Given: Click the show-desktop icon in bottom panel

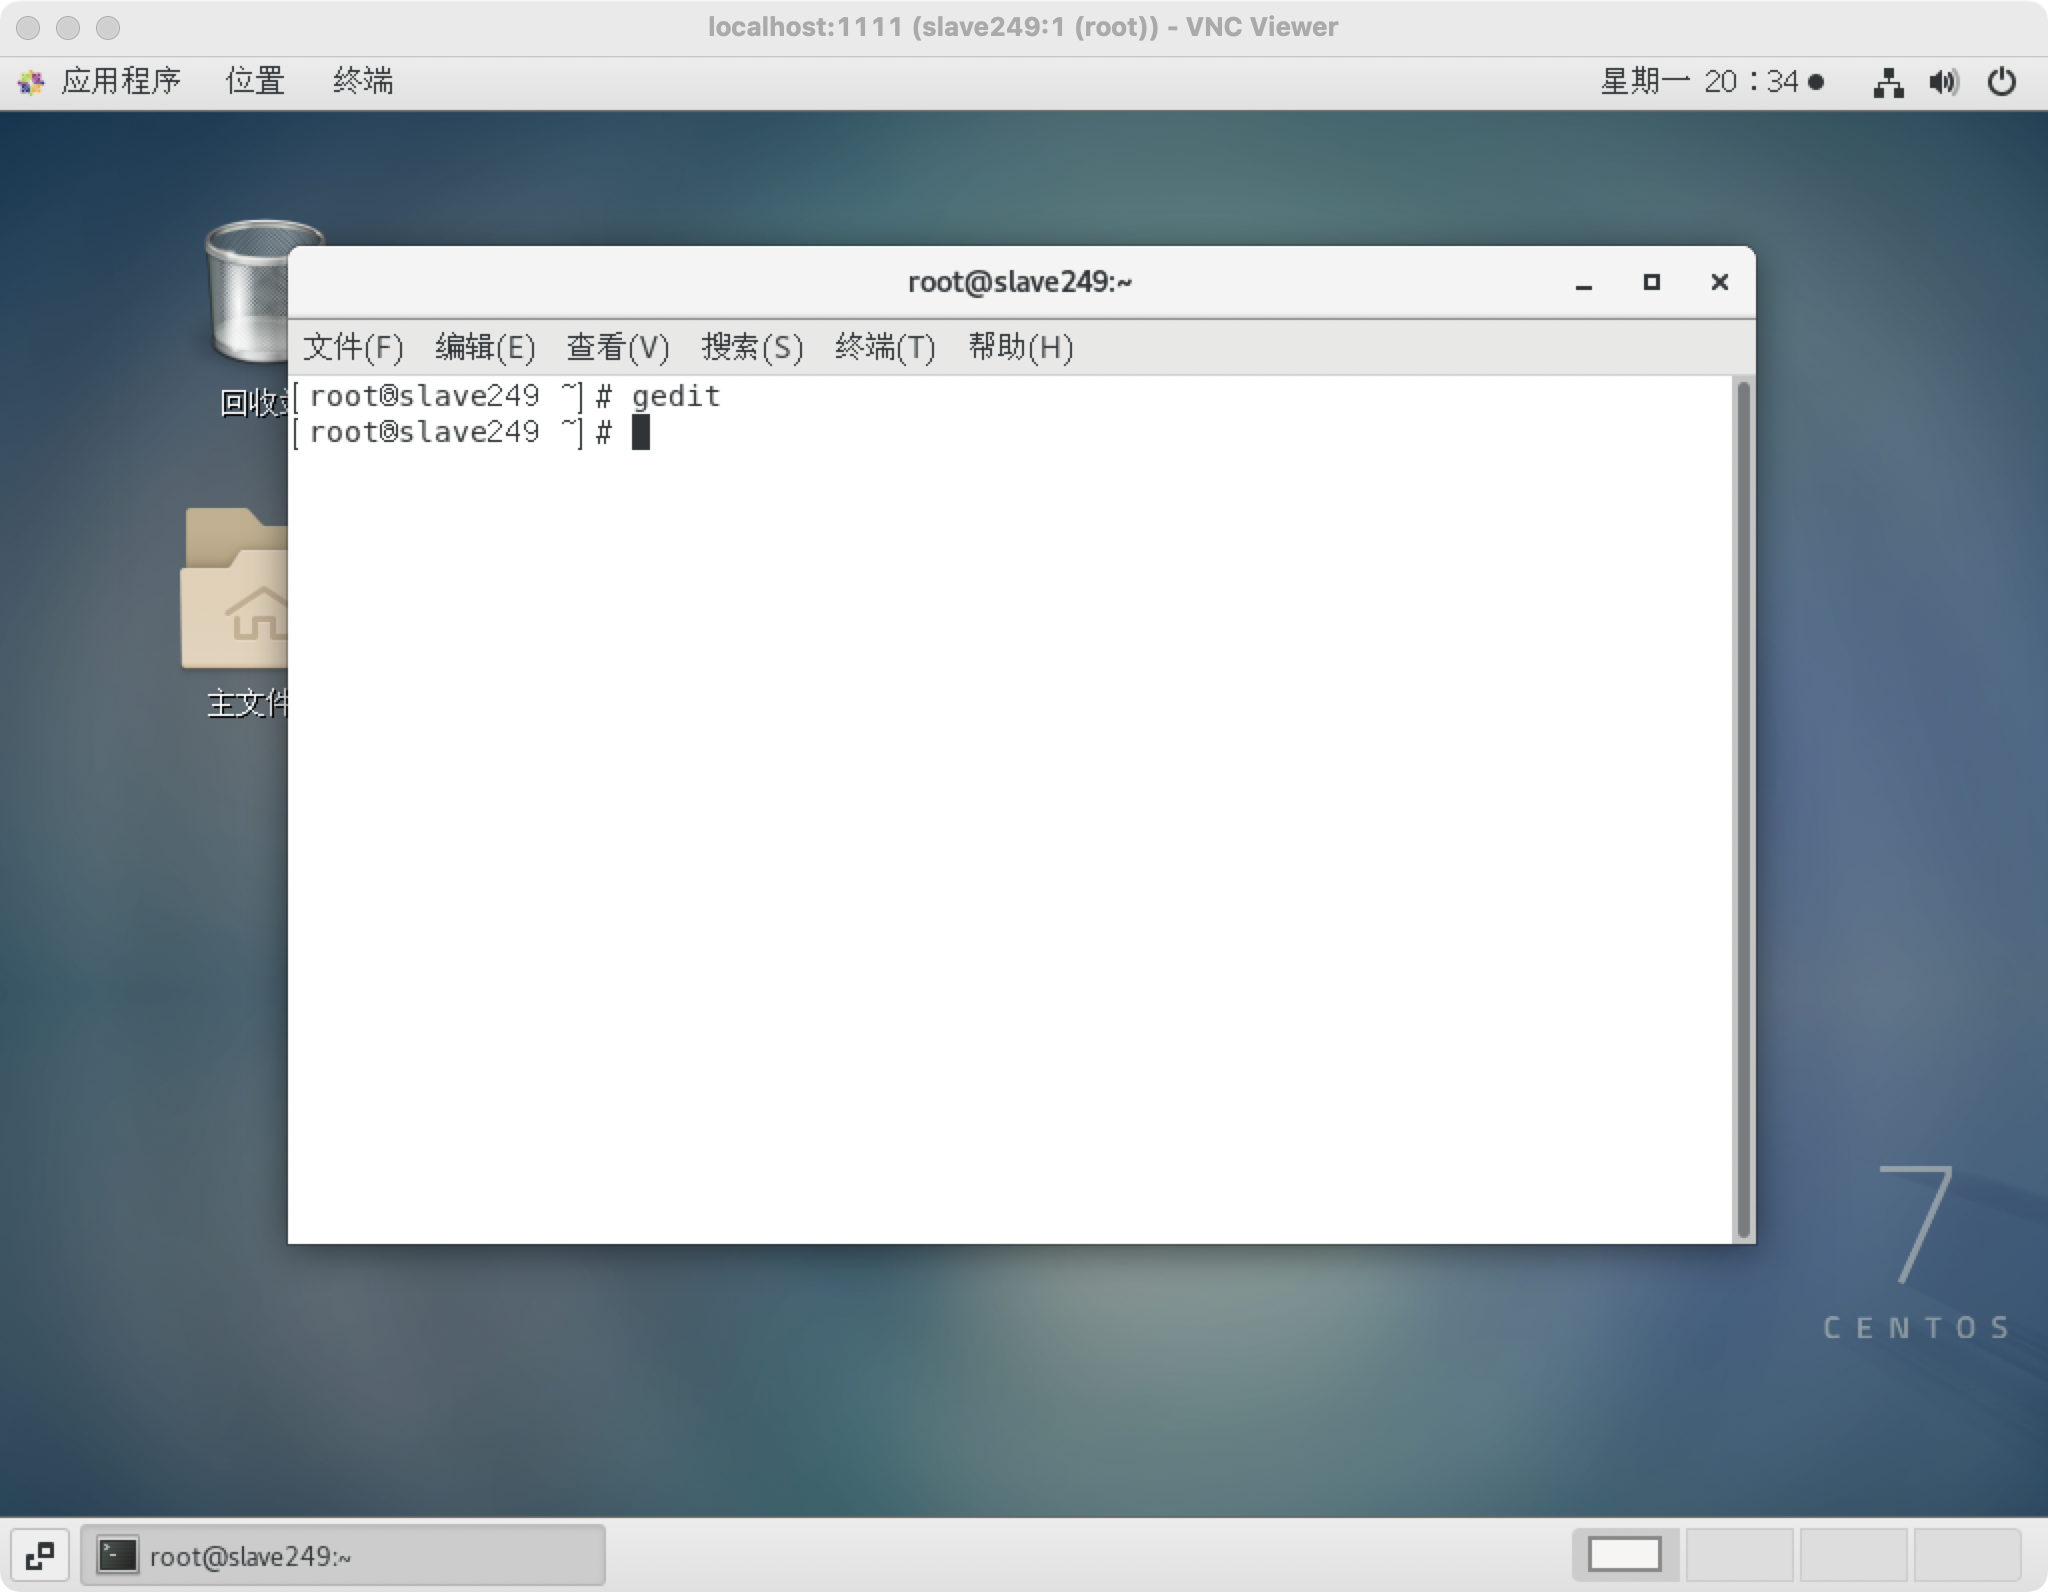Looking at the screenshot, I should (x=40, y=1556).
